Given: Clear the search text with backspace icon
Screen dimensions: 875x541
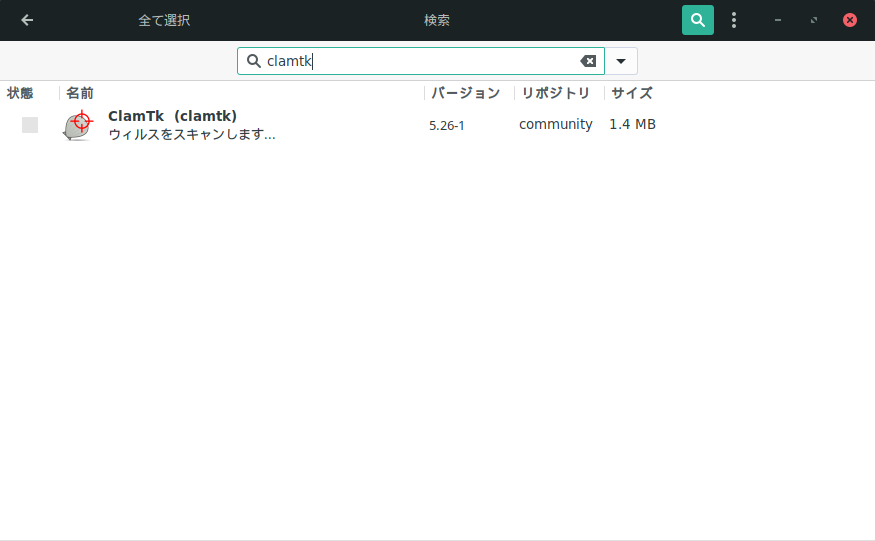Looking at the screenshot, I should point(588,61).
